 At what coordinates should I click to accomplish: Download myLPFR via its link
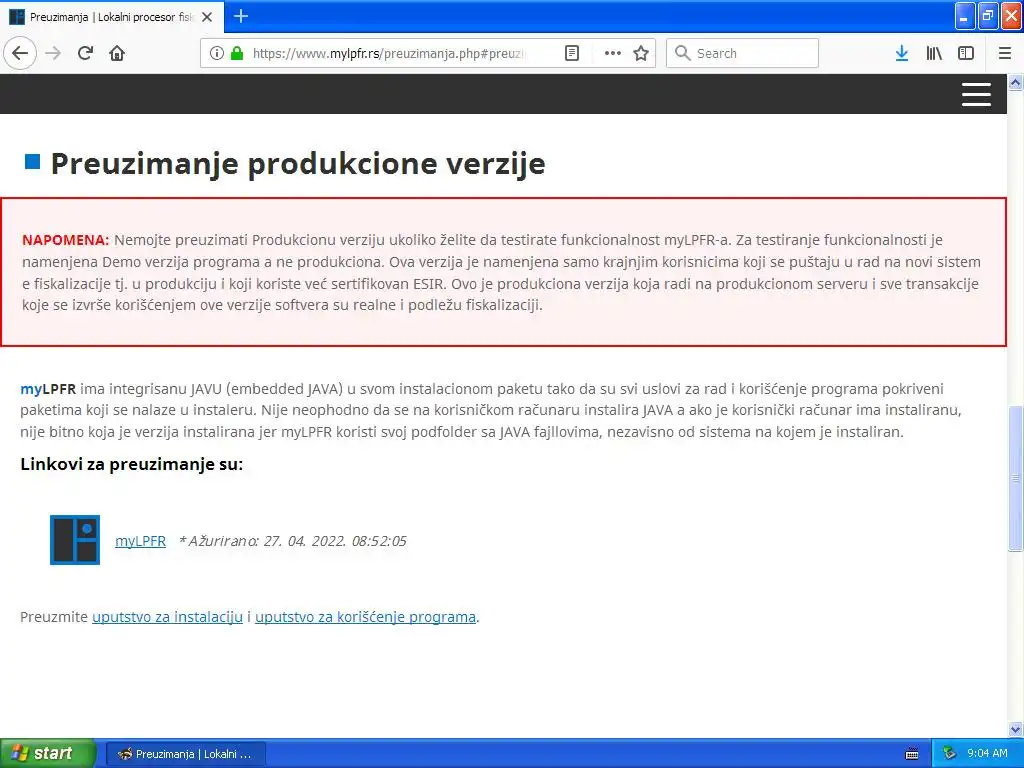140,541
